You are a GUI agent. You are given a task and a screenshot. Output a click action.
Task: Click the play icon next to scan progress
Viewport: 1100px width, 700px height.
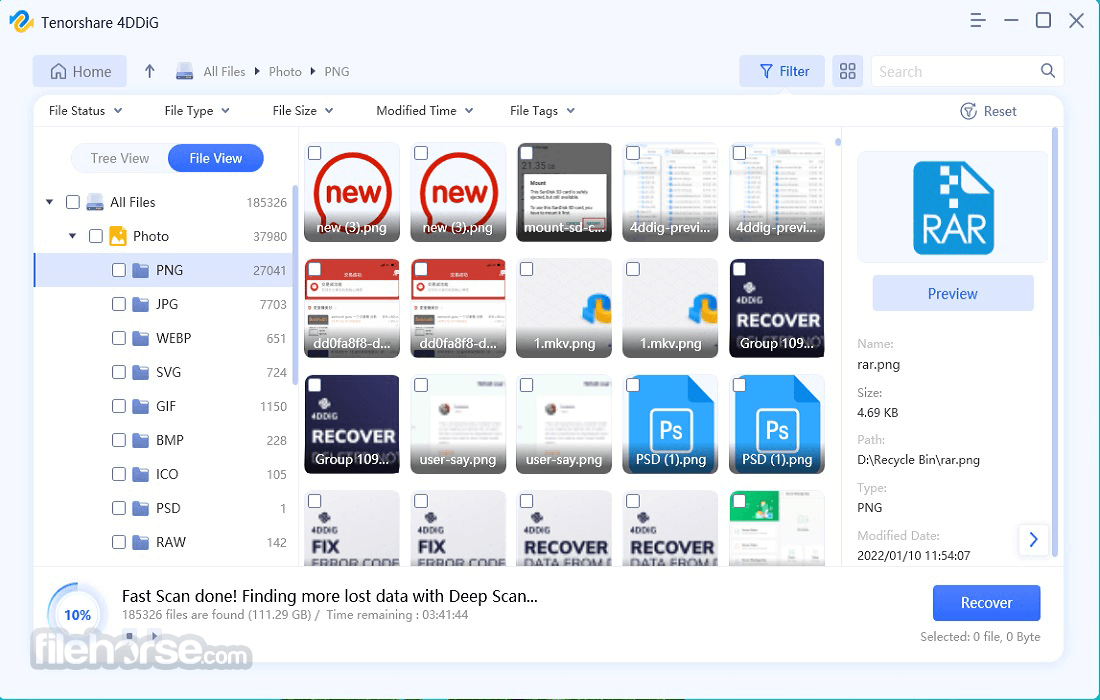click(x=154, y=635)
